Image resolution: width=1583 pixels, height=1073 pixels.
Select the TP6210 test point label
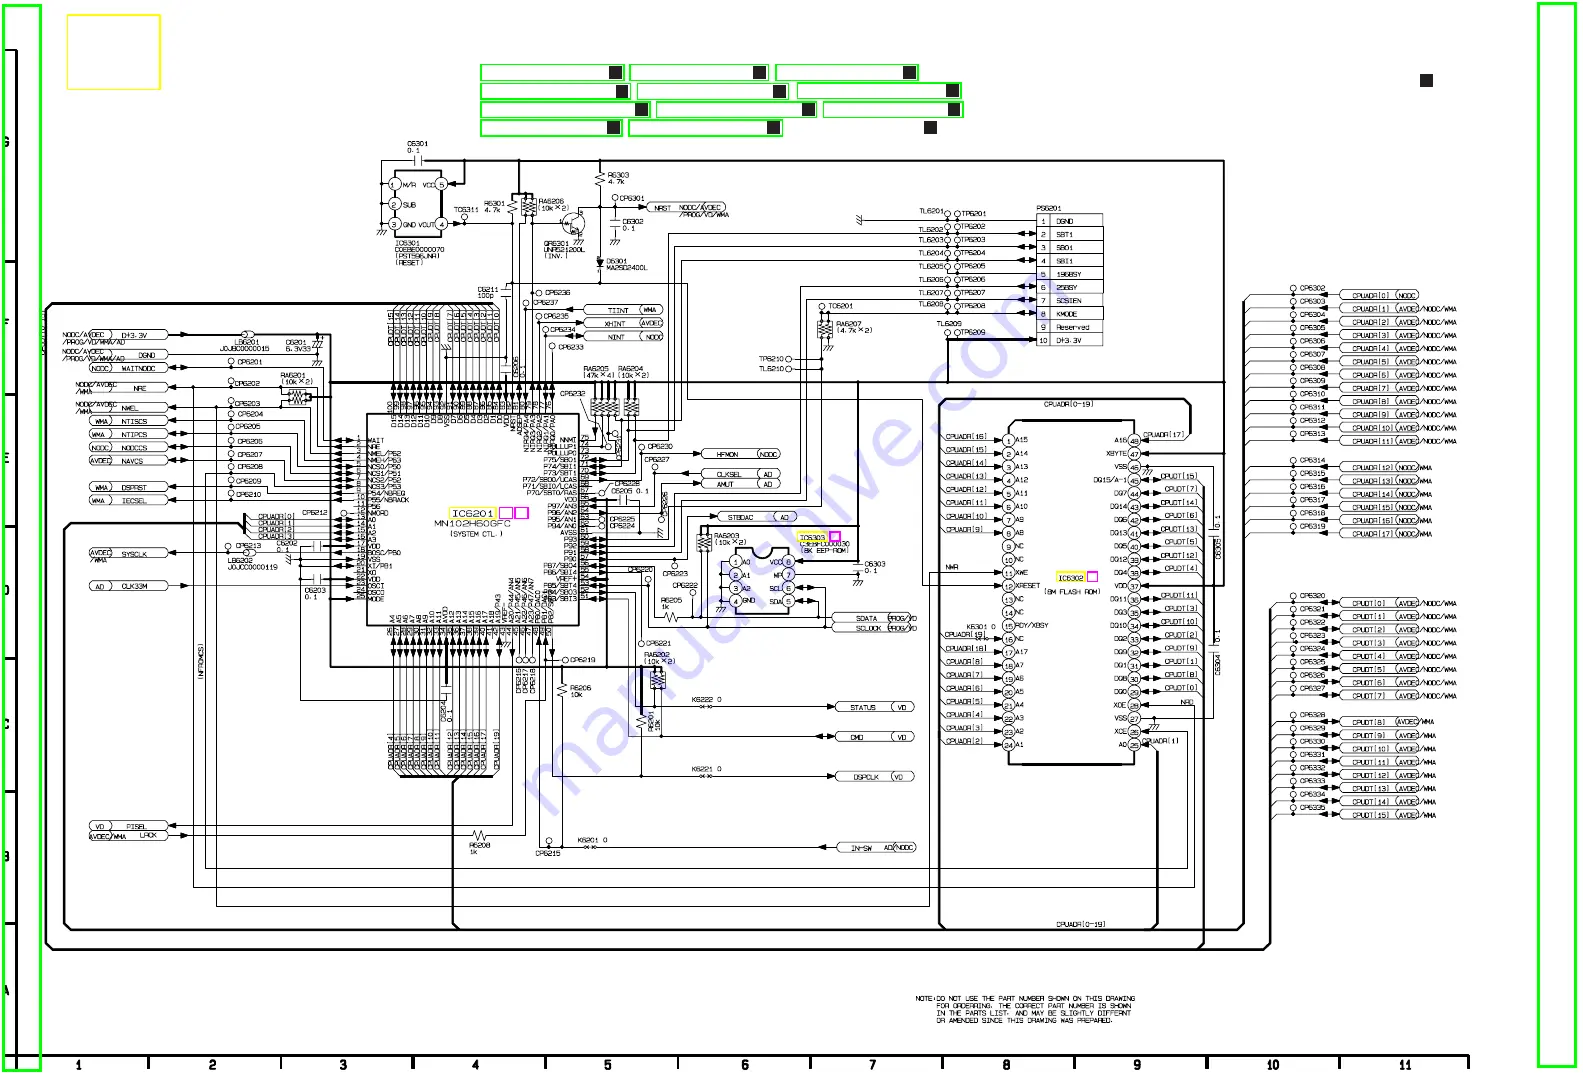point(770,359)
